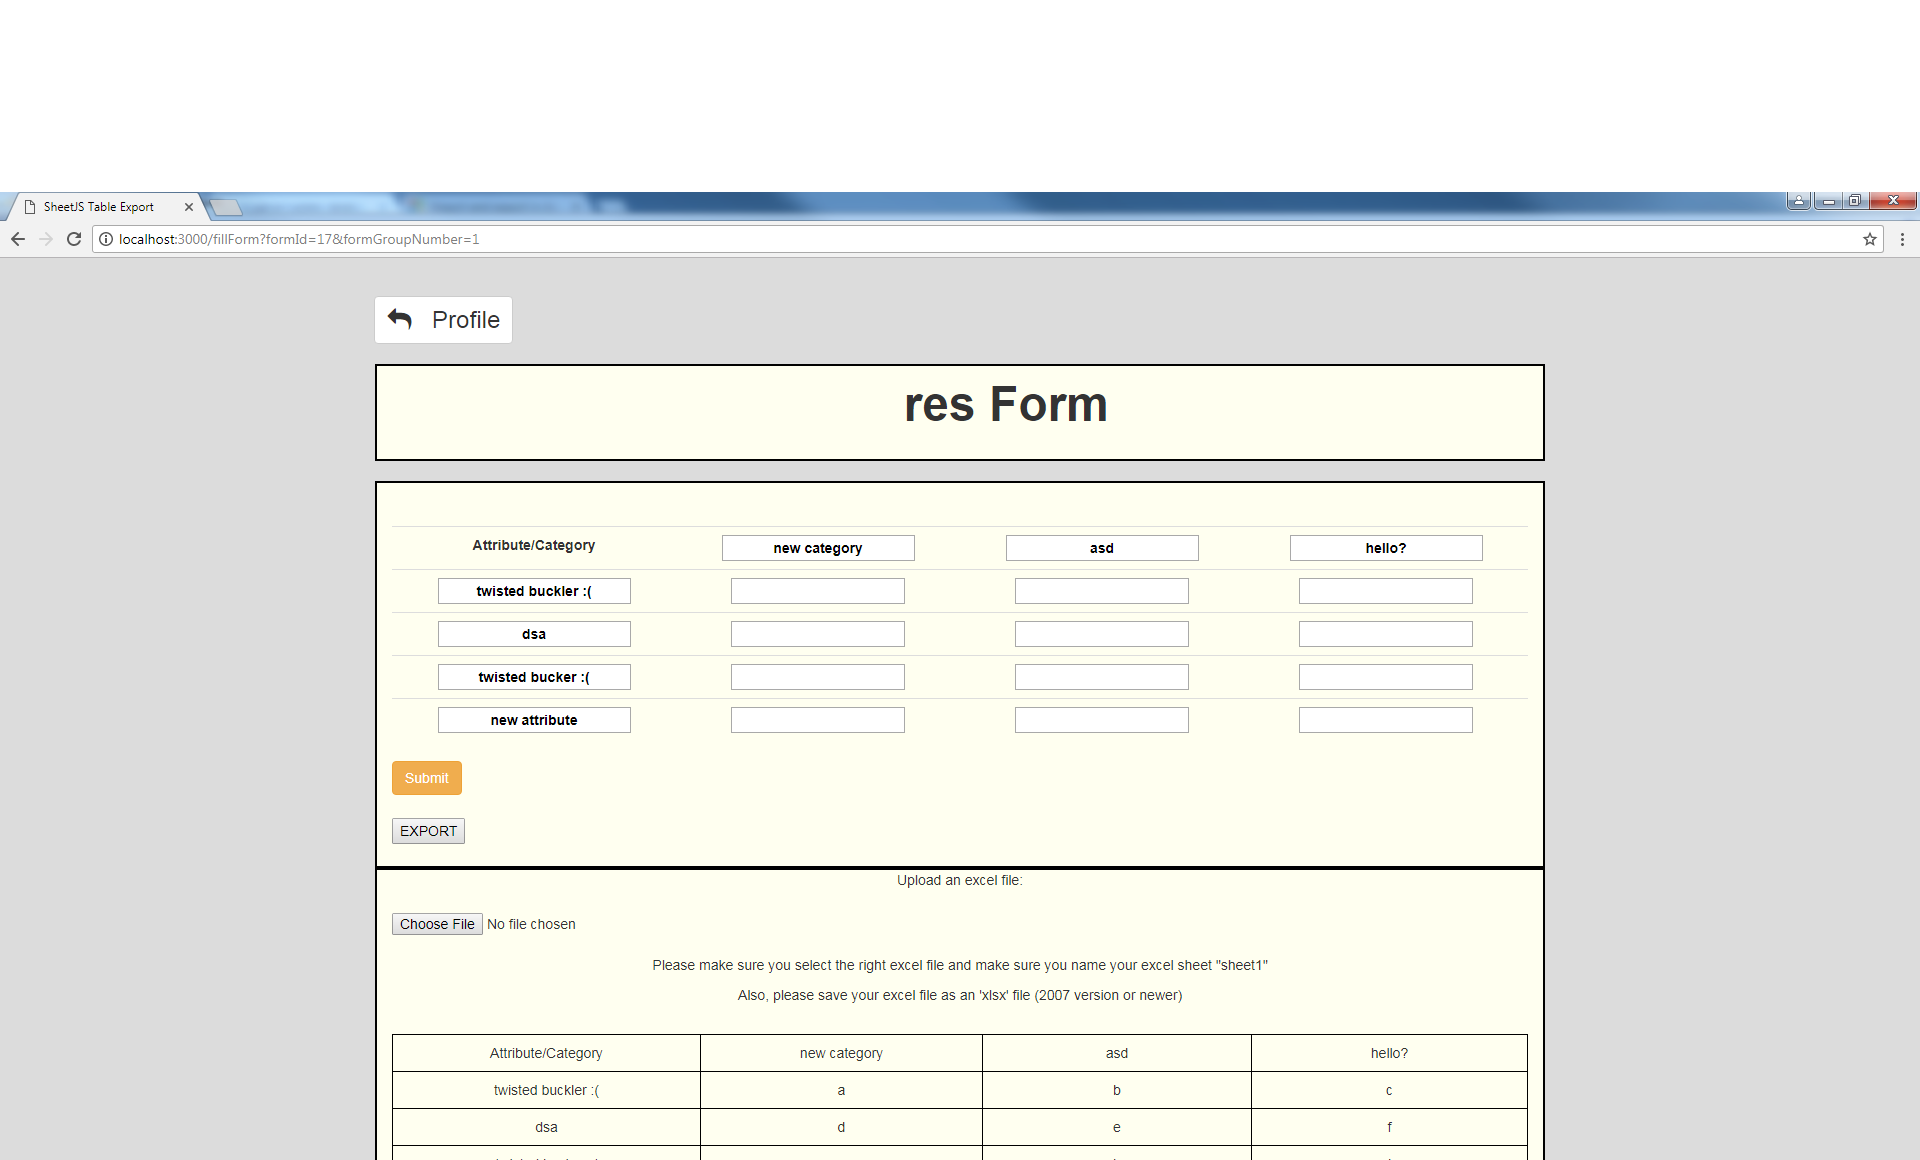Viewport: 1920px width, 1160px height.
Task: Click the browser forward arrow
Action: 46,239
